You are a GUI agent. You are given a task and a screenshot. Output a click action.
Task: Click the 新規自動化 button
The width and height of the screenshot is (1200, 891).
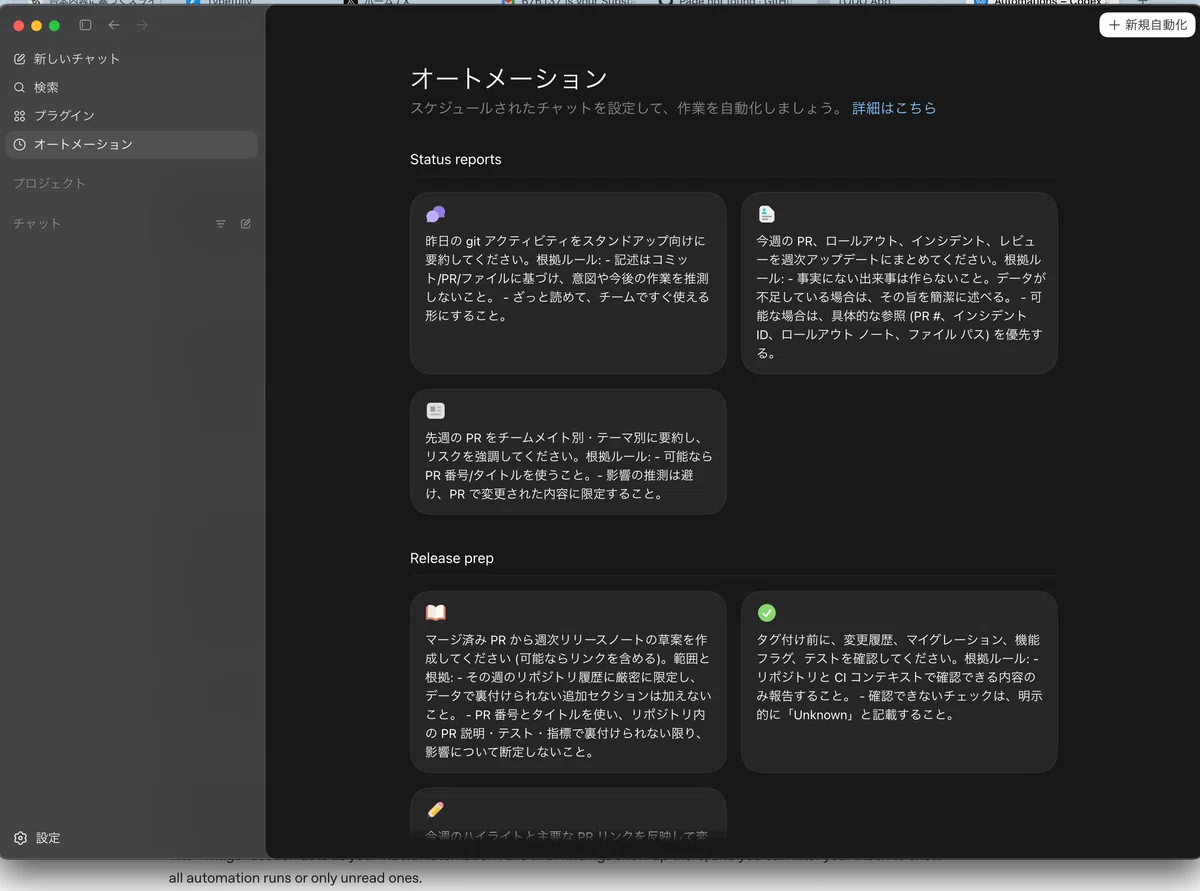[x=1147, y=25]
